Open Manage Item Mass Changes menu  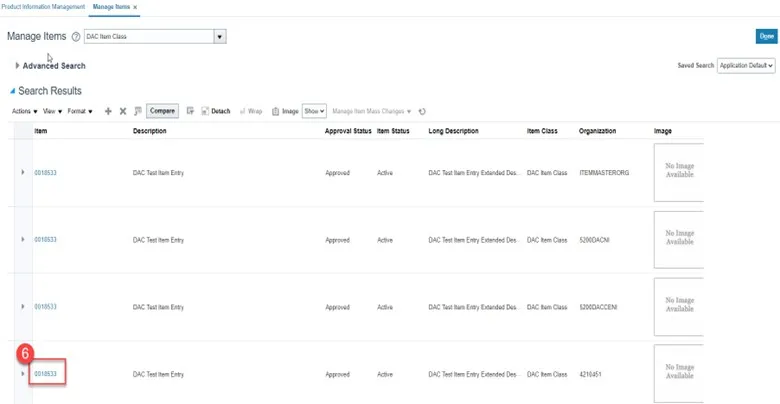coord(372,111)
